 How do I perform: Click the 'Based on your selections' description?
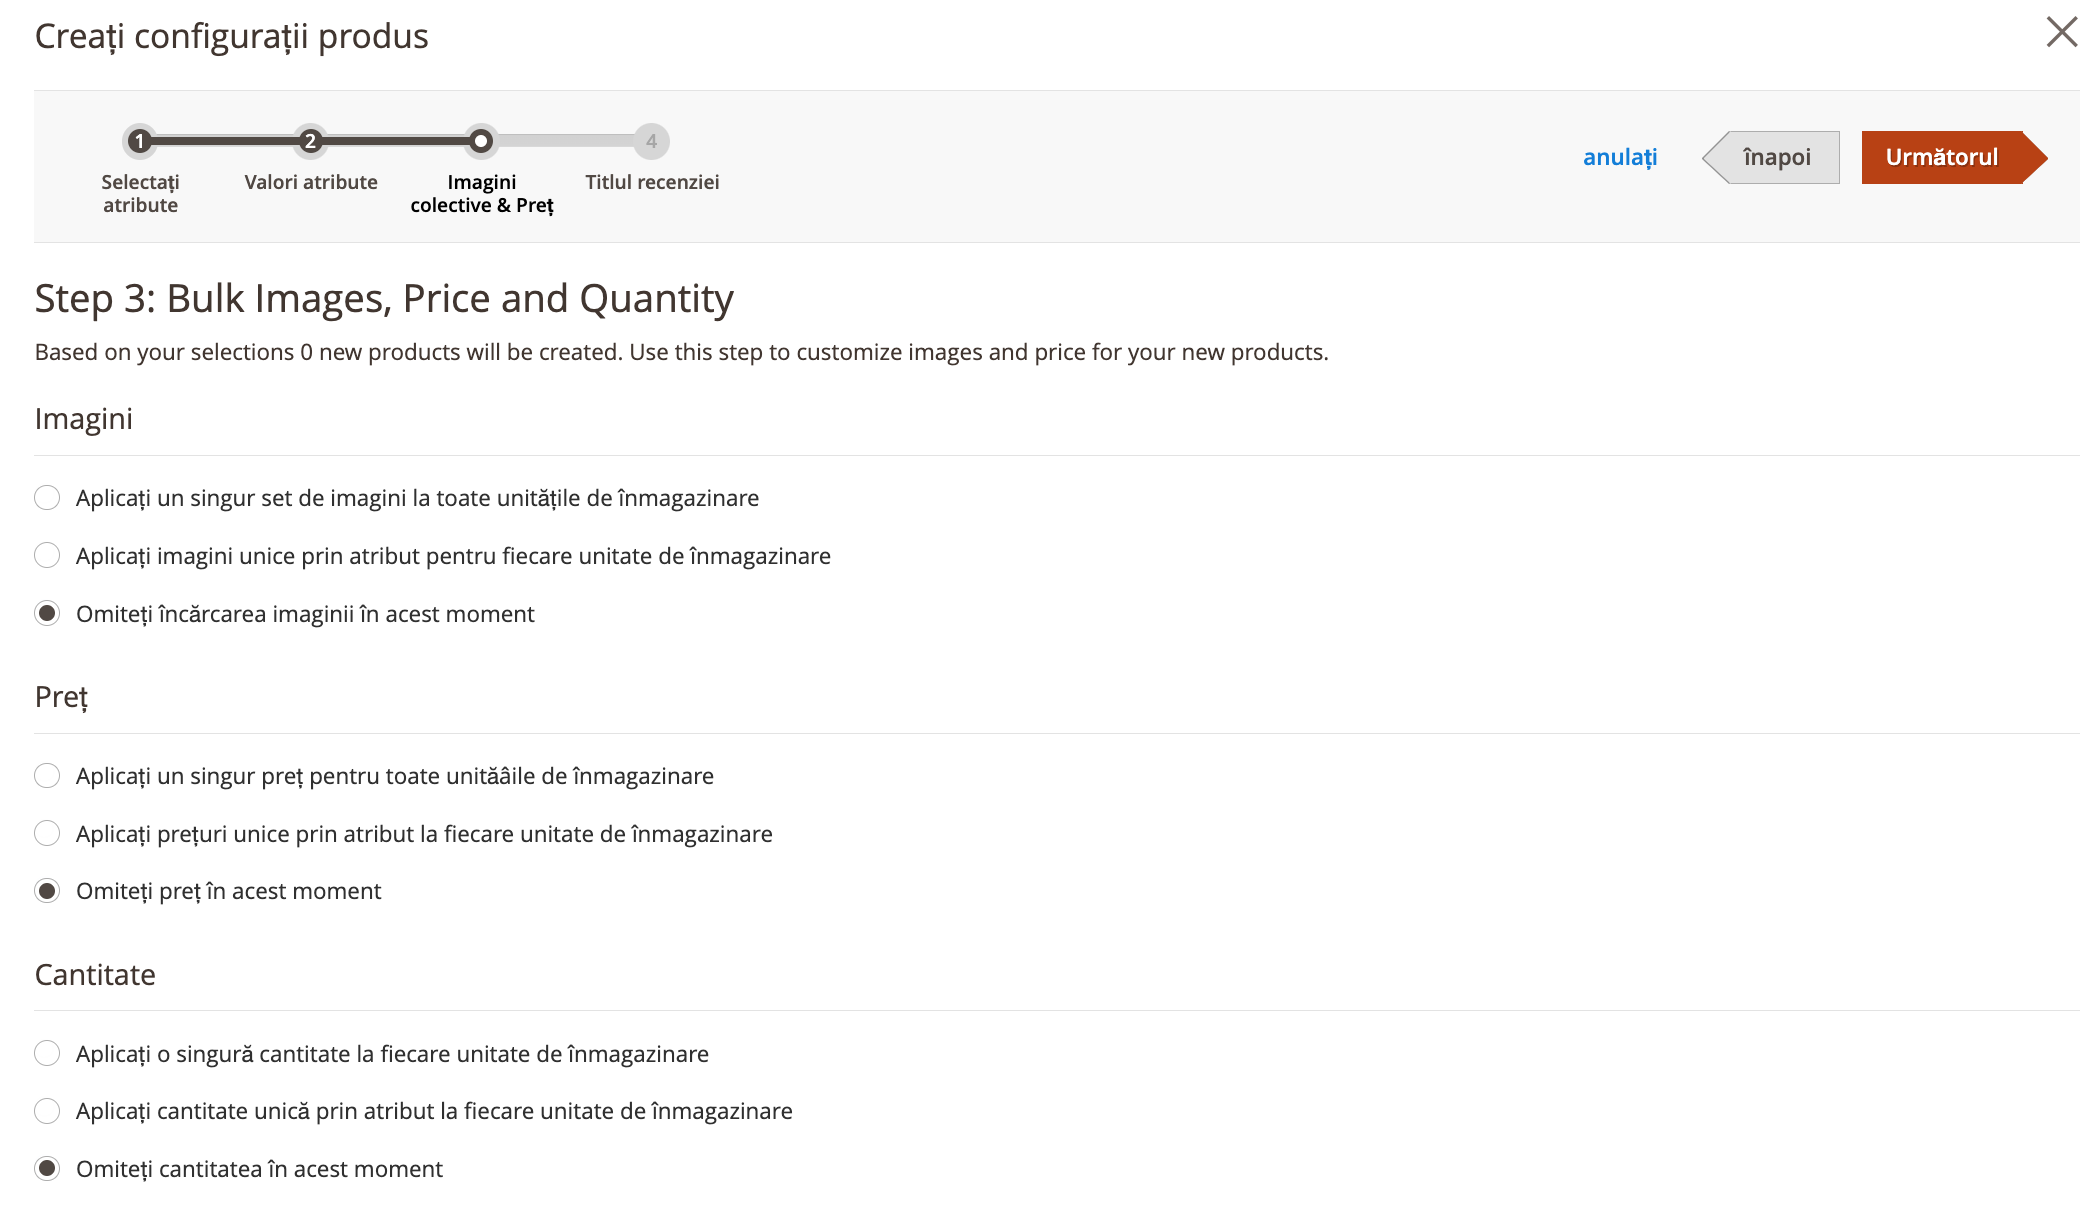click(682, 352)
